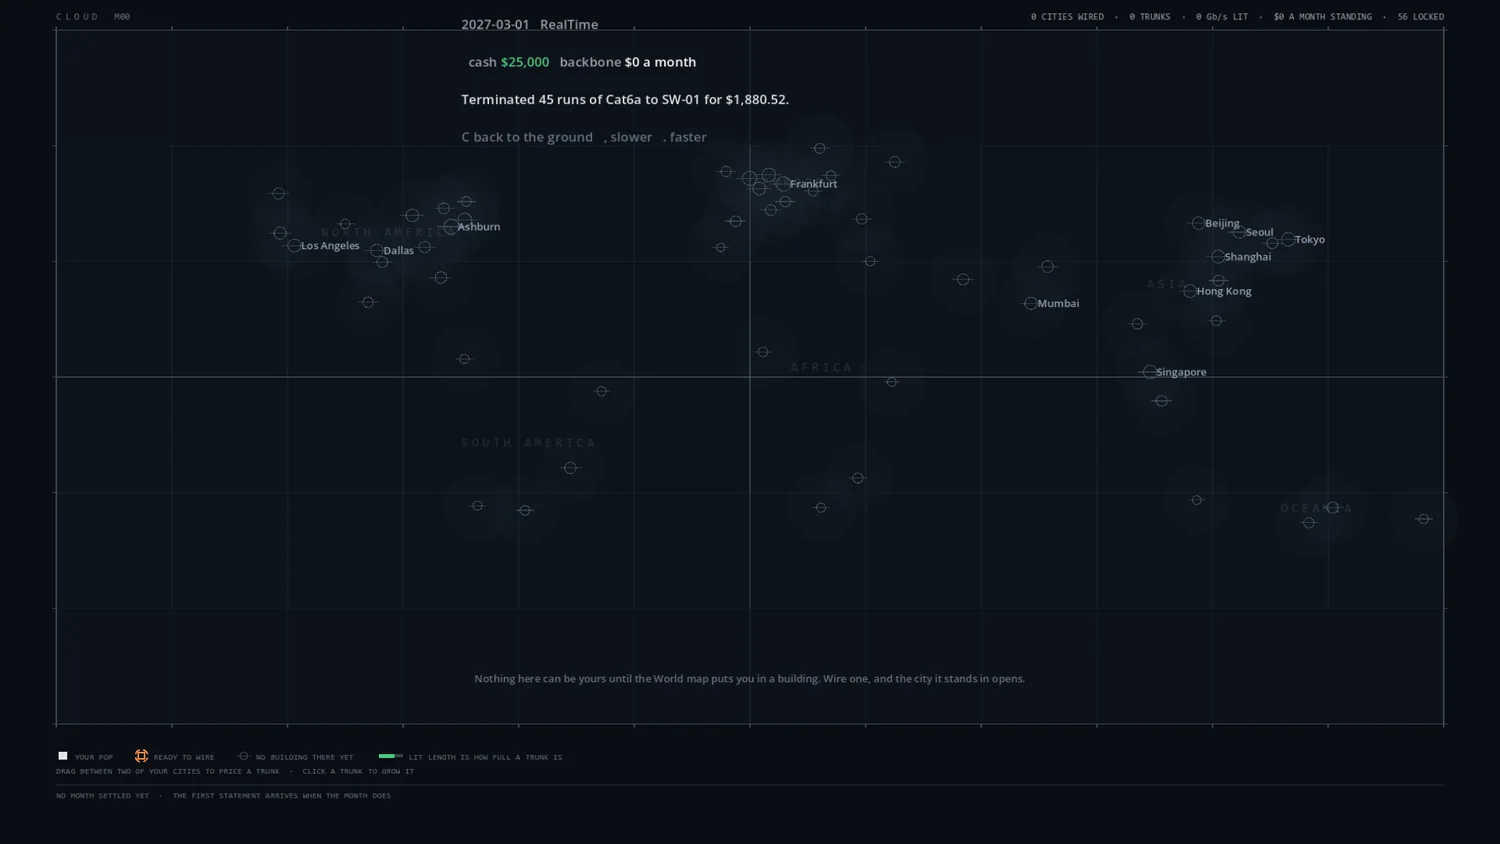Select the Beijing city marker
The width and height of the screenshot is (1500, 844).
(1198, 223)
